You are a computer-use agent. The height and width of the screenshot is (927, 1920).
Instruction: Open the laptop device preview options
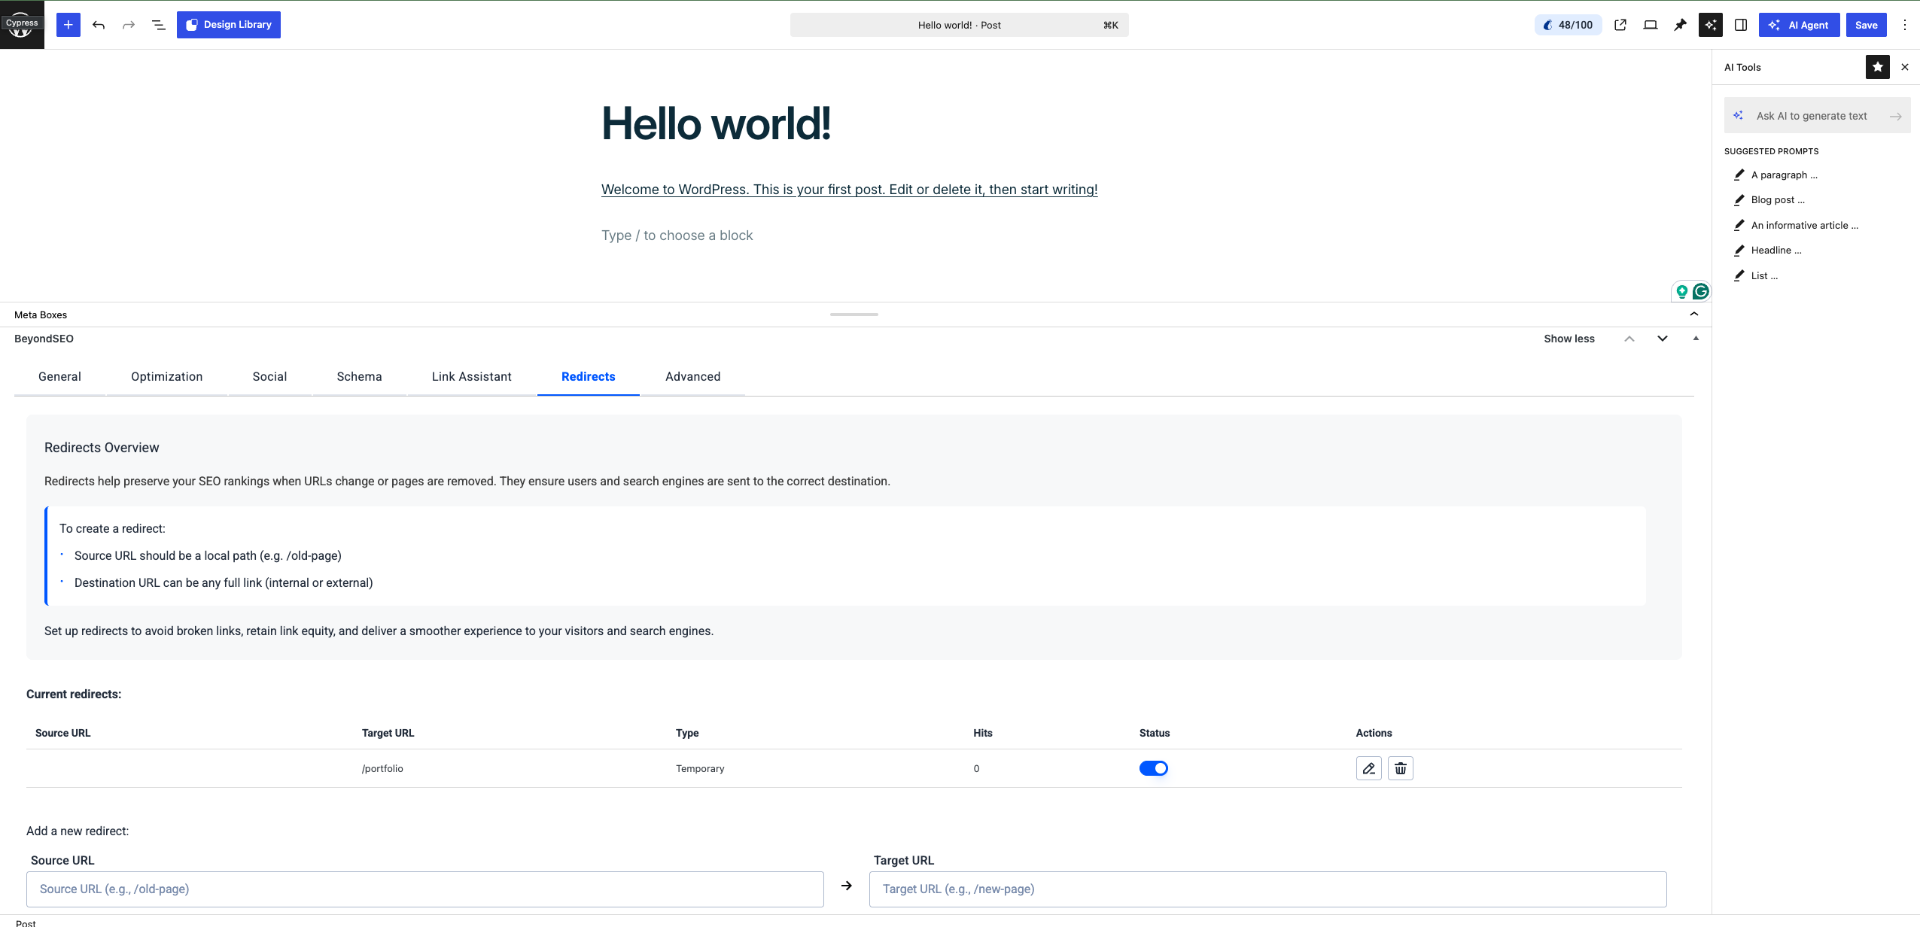coord(1650,25)
